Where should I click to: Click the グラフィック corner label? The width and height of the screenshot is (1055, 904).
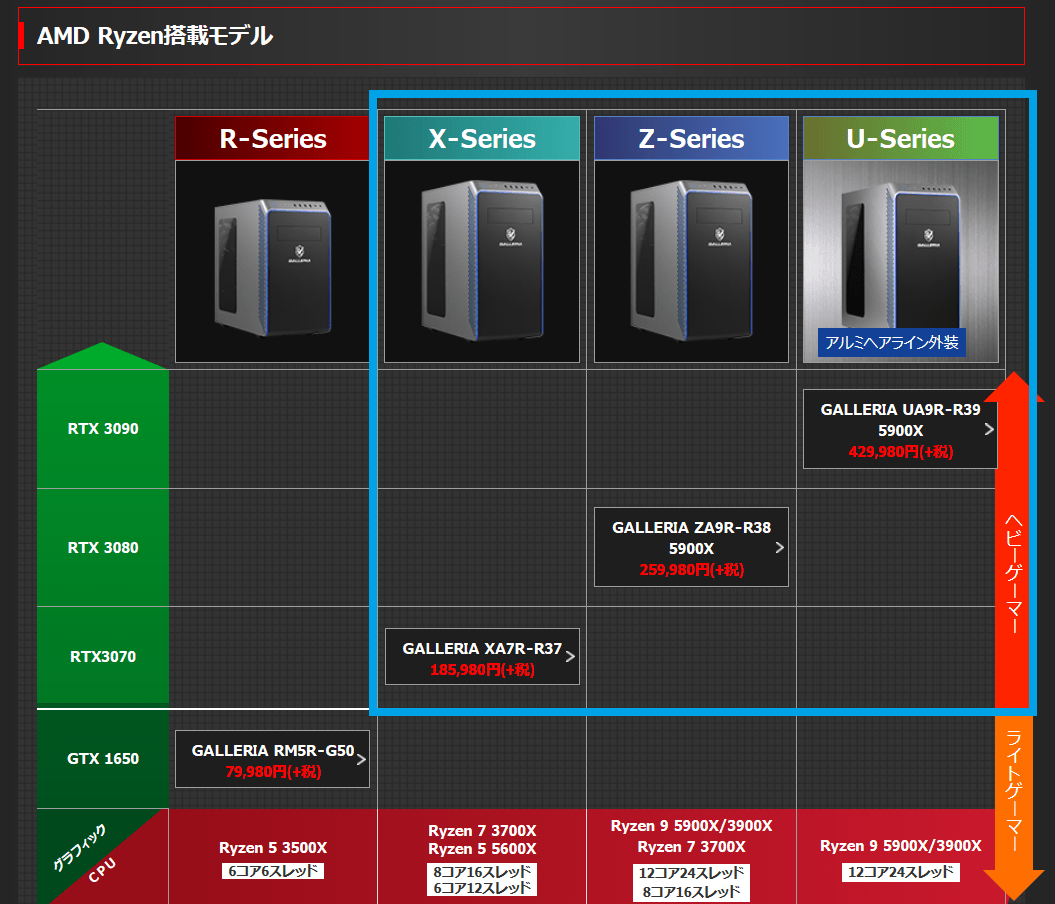pos(79,847)
